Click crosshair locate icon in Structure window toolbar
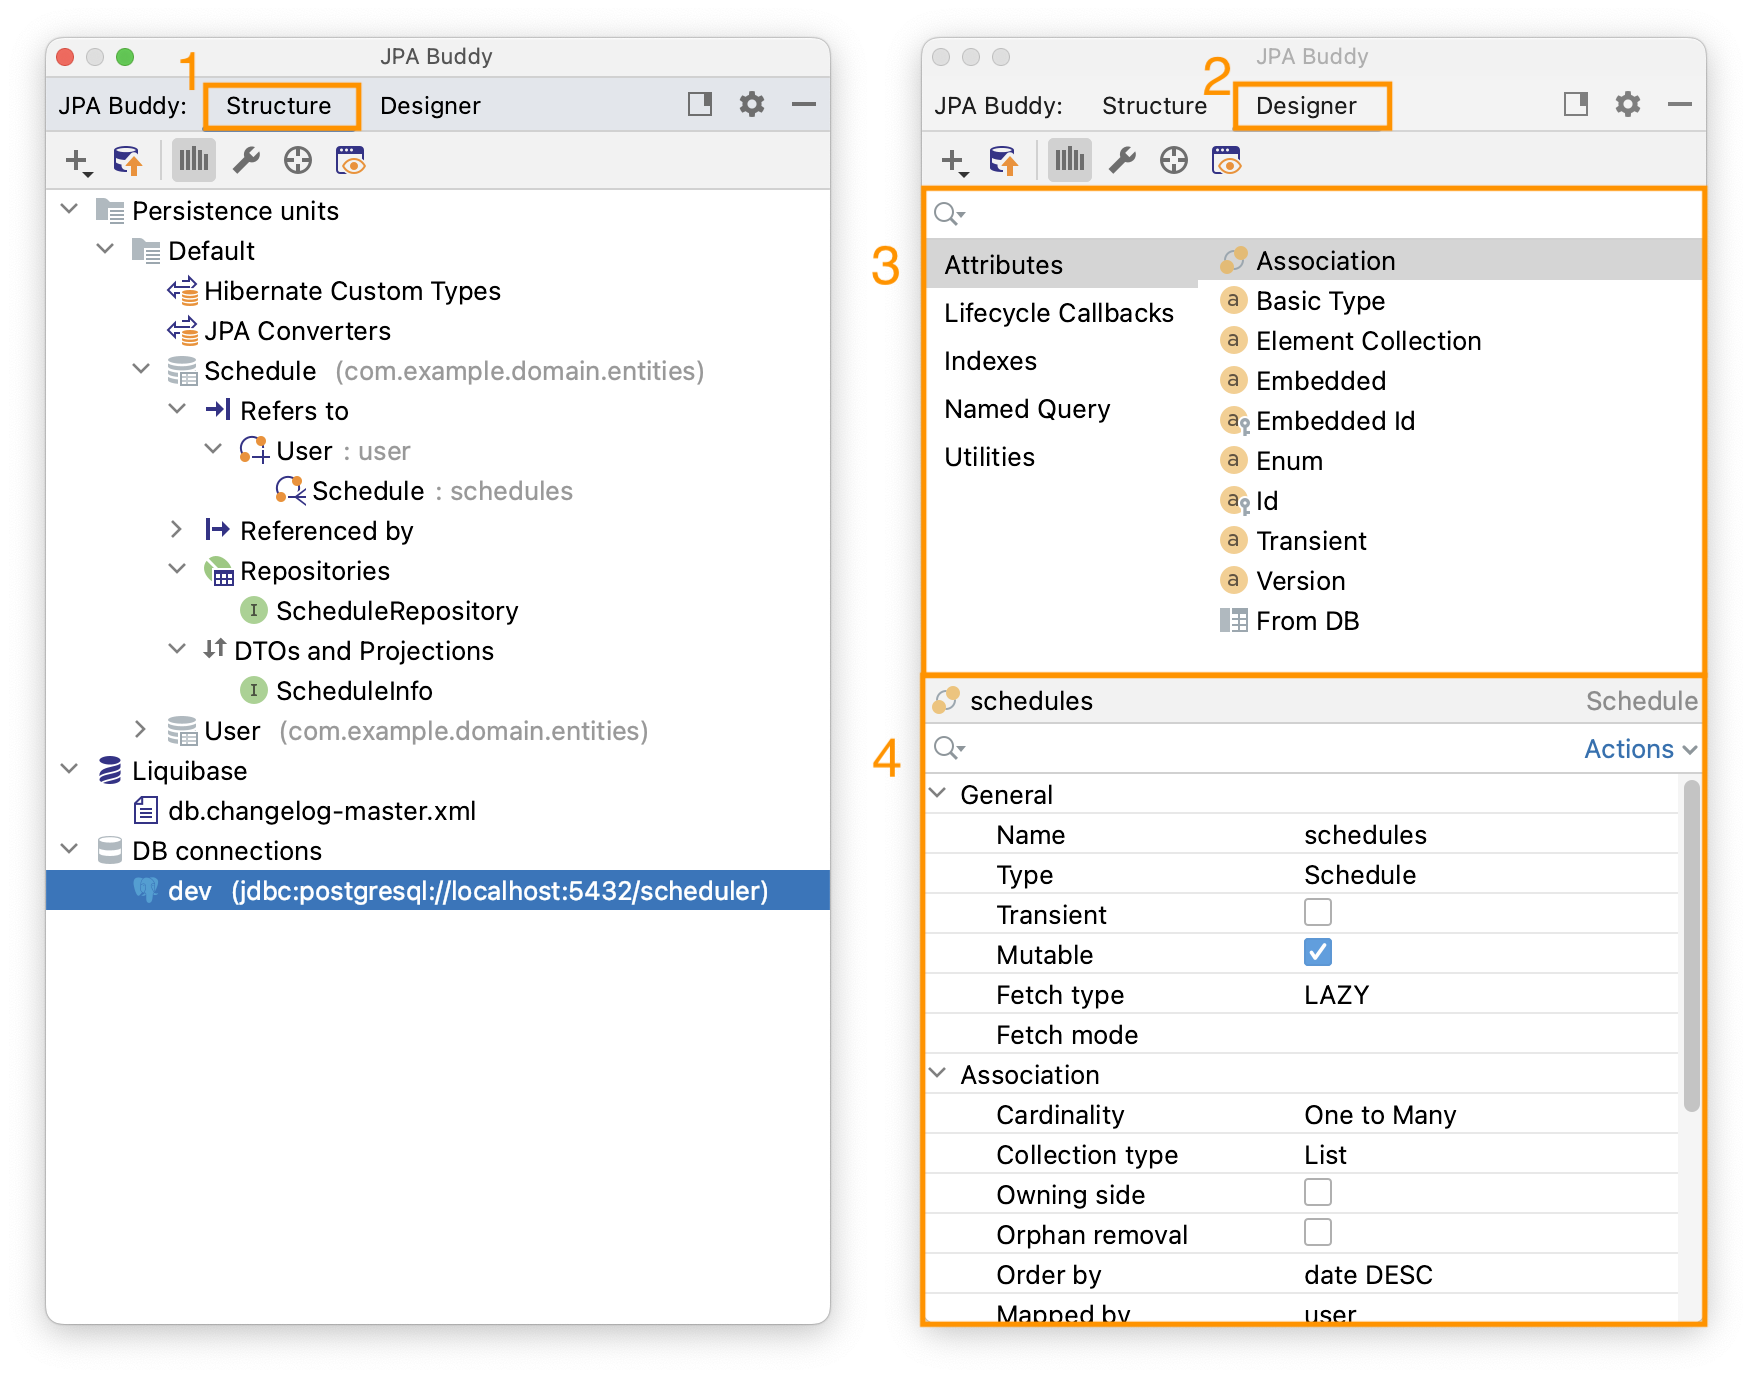 pyautogui.click(x=298, y=160)
